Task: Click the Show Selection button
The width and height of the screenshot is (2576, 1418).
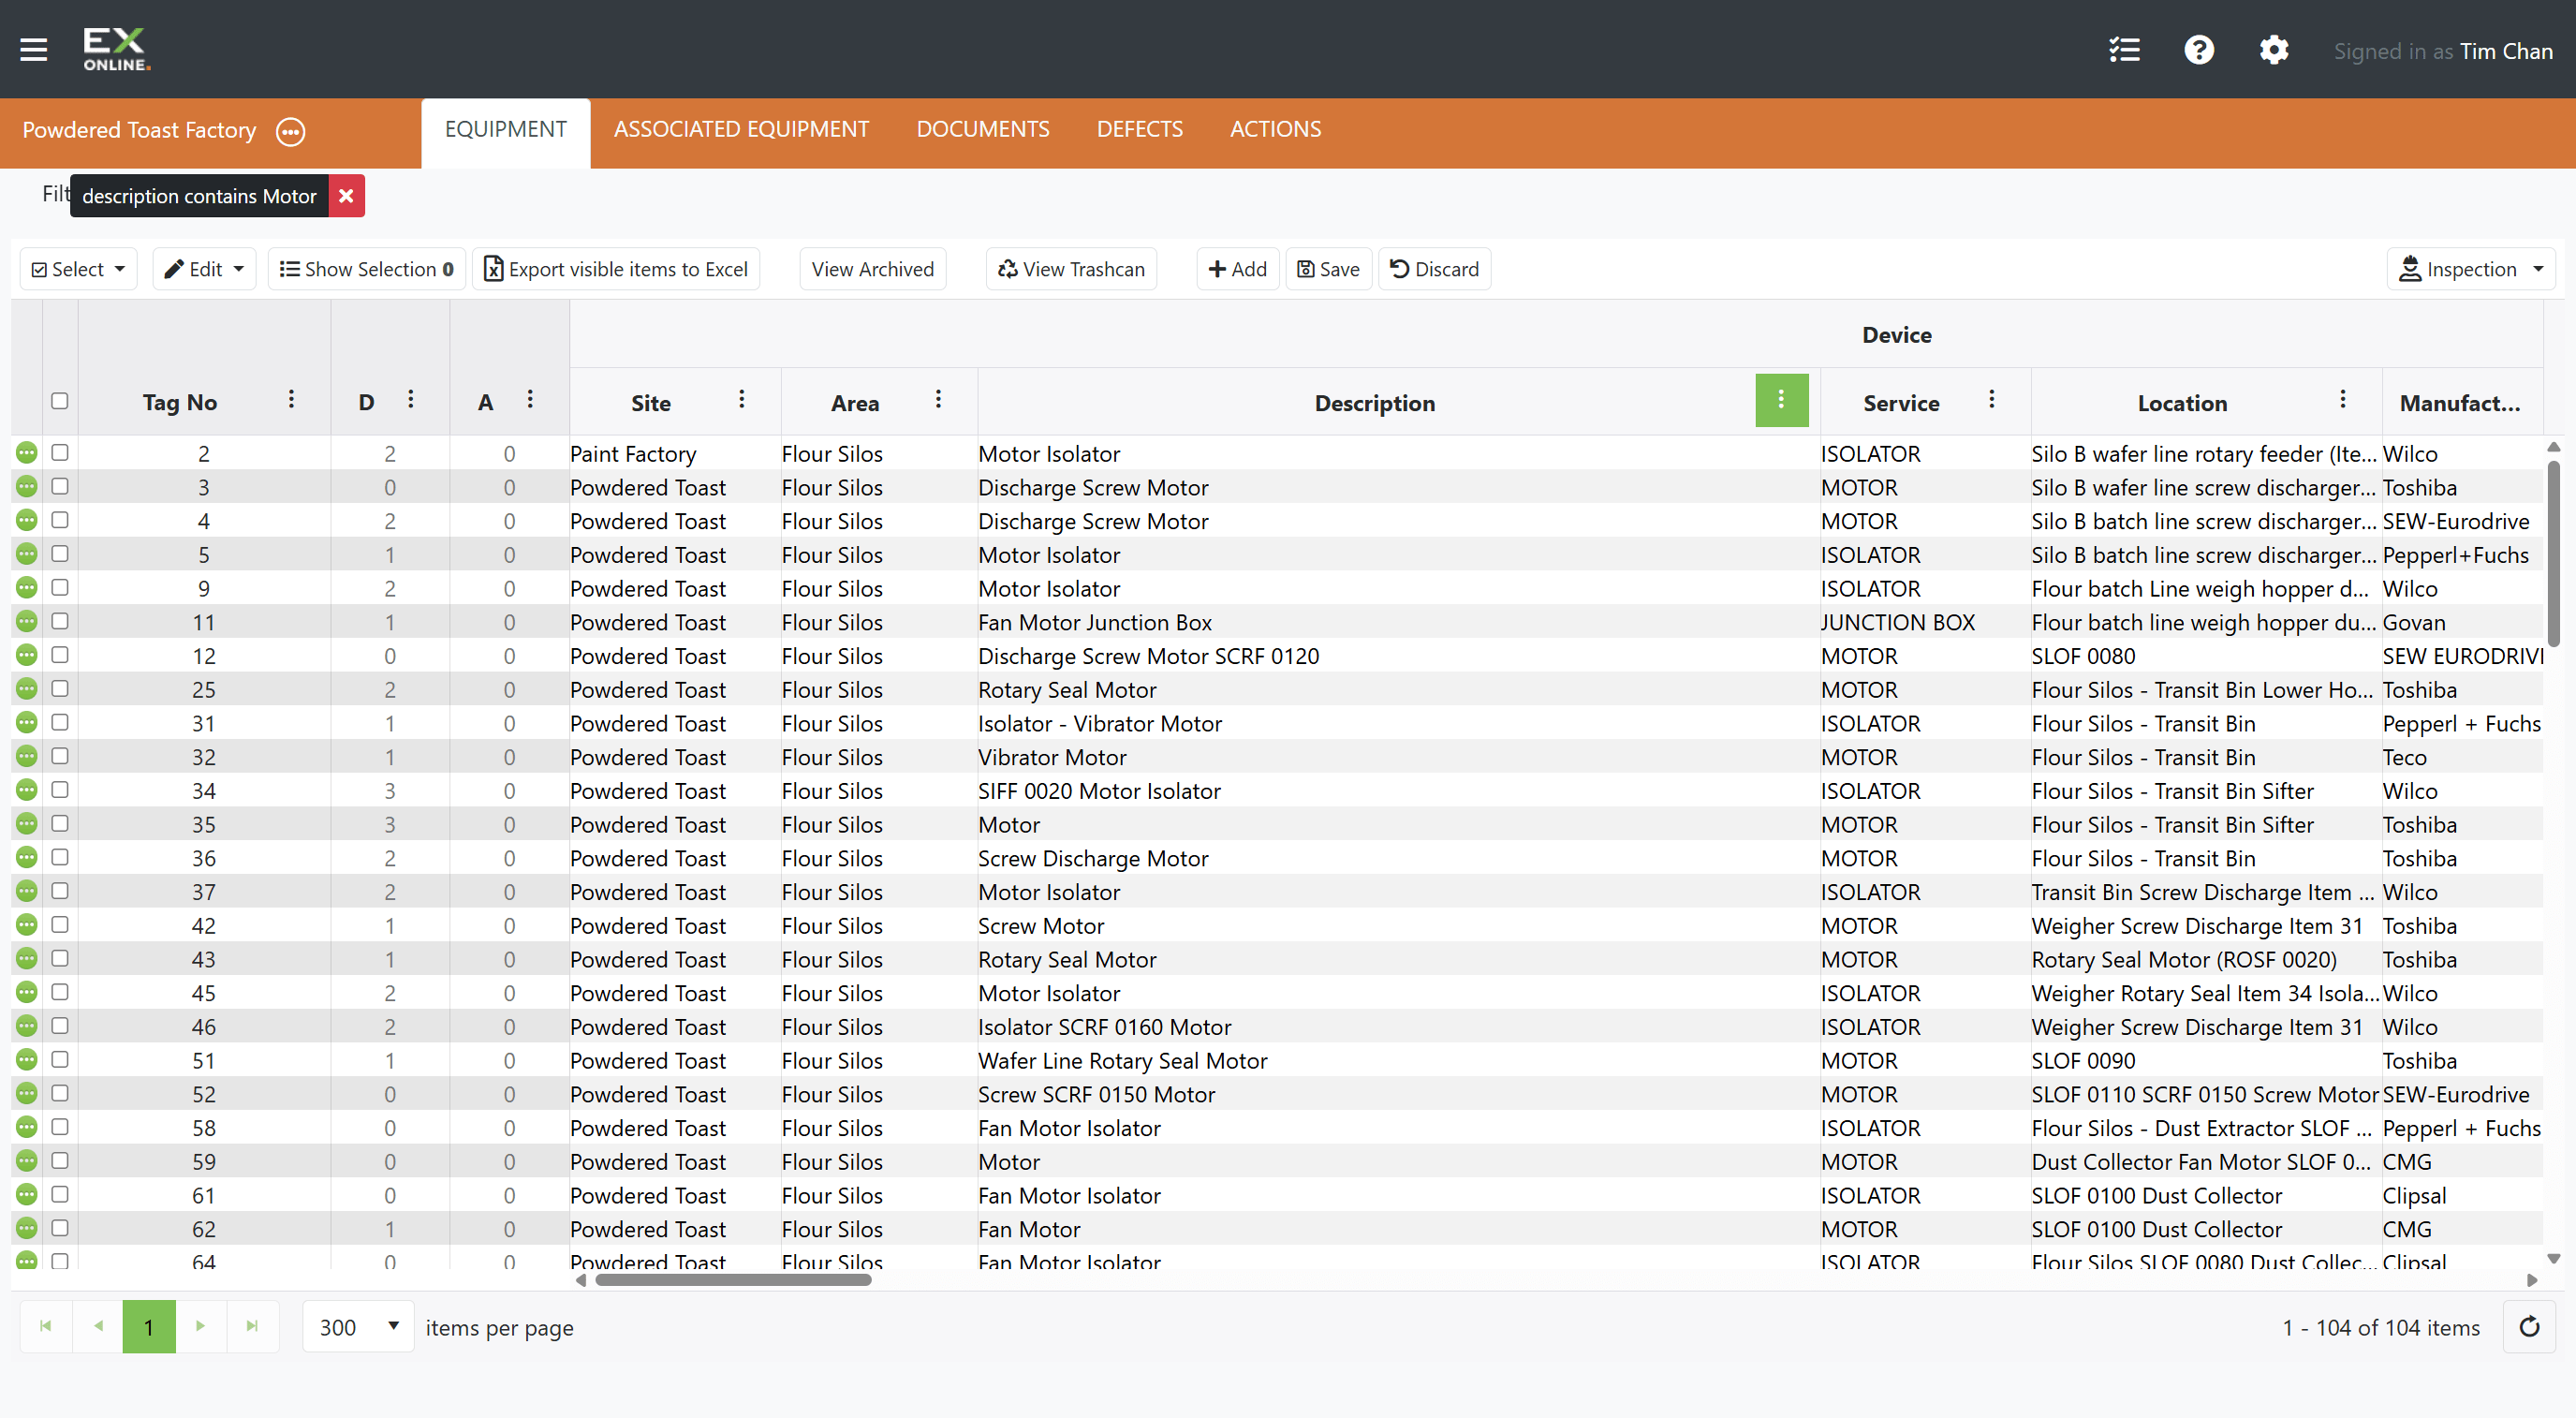Action: [367, 269]
